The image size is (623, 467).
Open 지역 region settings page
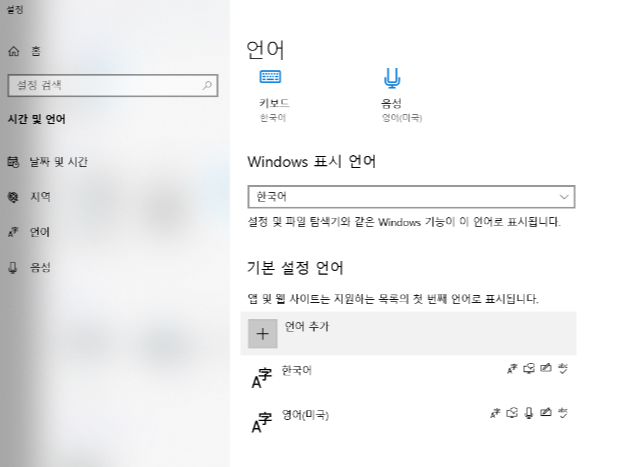point(29,197)
